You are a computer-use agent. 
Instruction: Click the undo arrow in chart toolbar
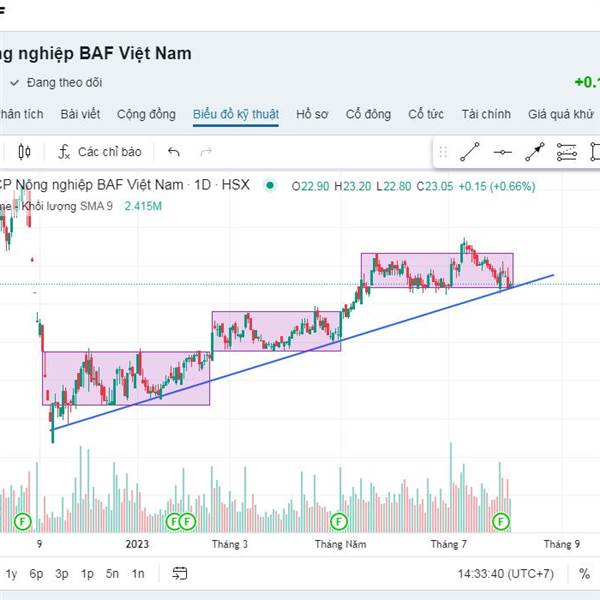(x=174, y=152)
